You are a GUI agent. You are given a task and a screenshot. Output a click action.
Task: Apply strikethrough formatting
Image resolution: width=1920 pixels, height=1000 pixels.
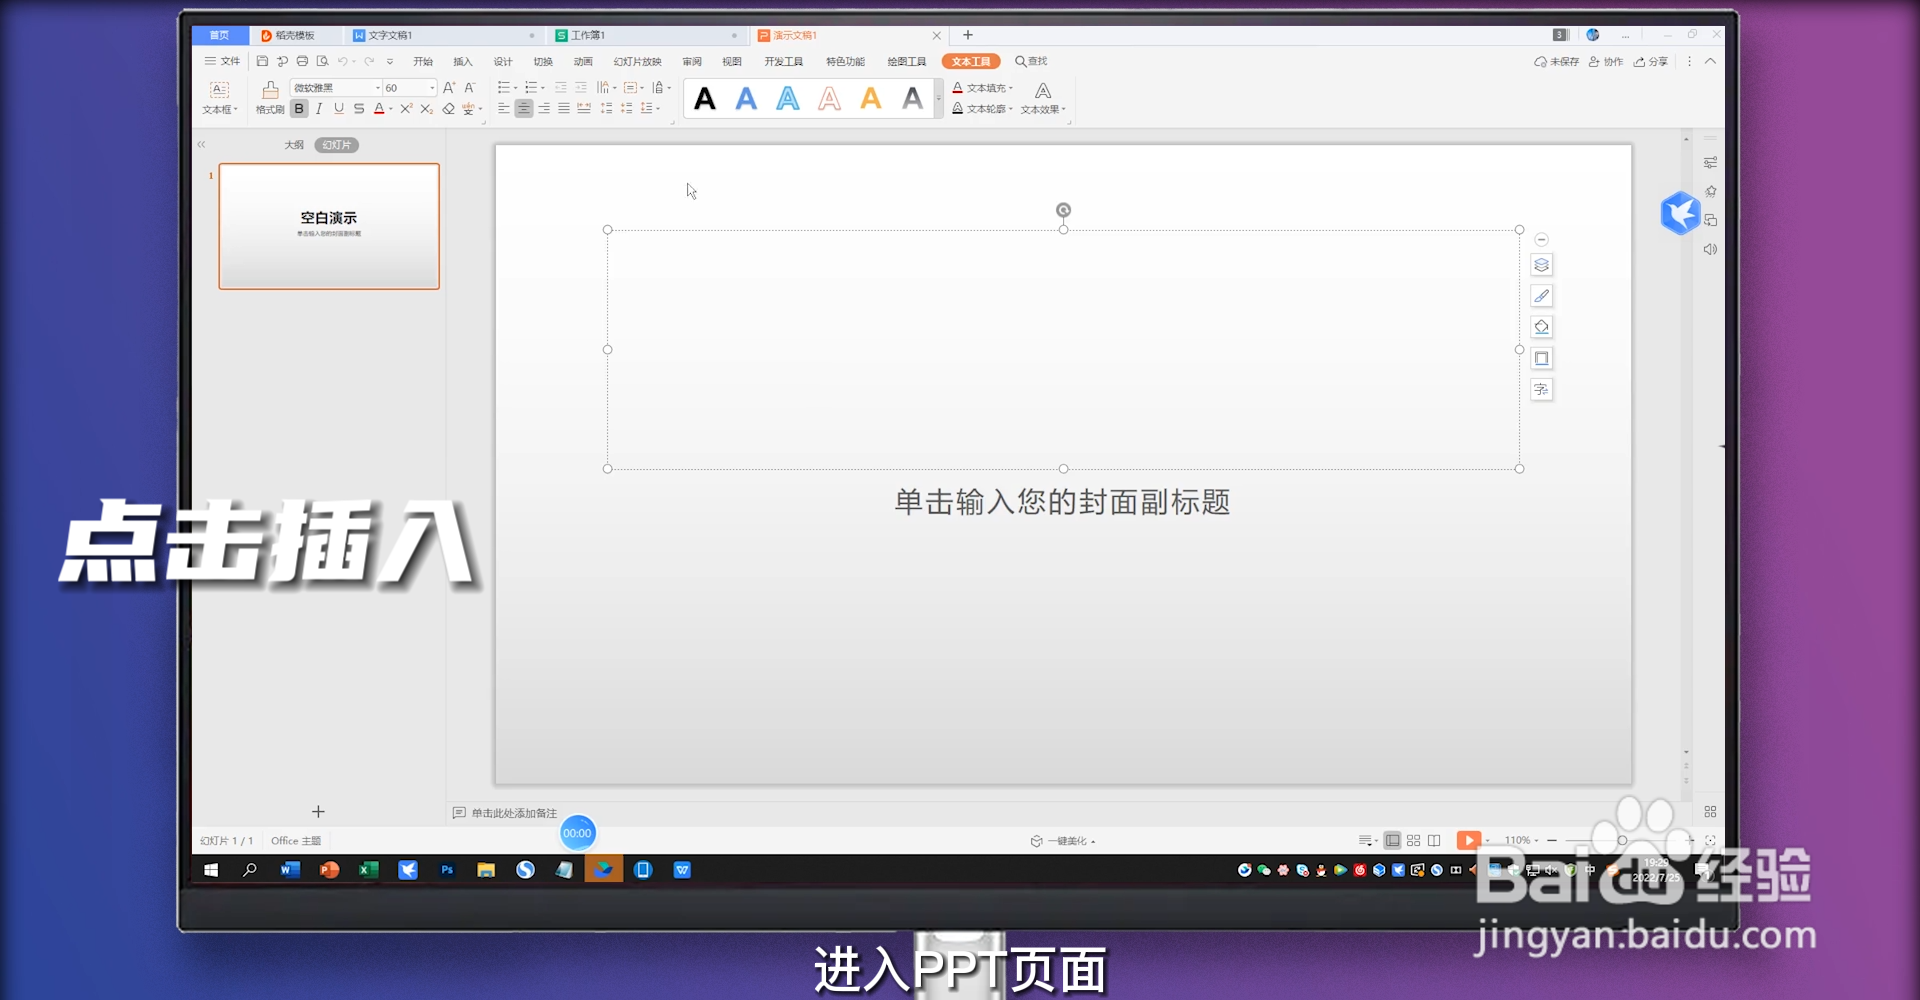359,109
